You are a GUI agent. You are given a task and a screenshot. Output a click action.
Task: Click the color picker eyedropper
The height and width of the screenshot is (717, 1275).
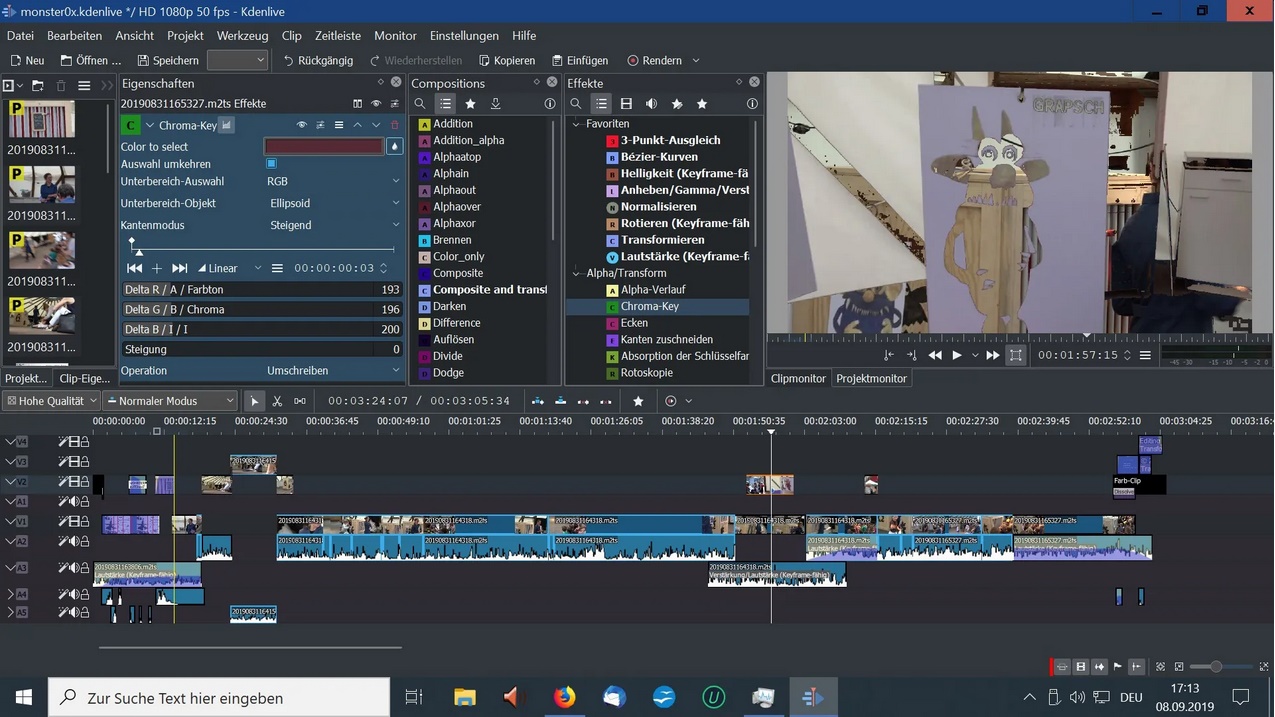pyautogui.click(x=395, y=147)
